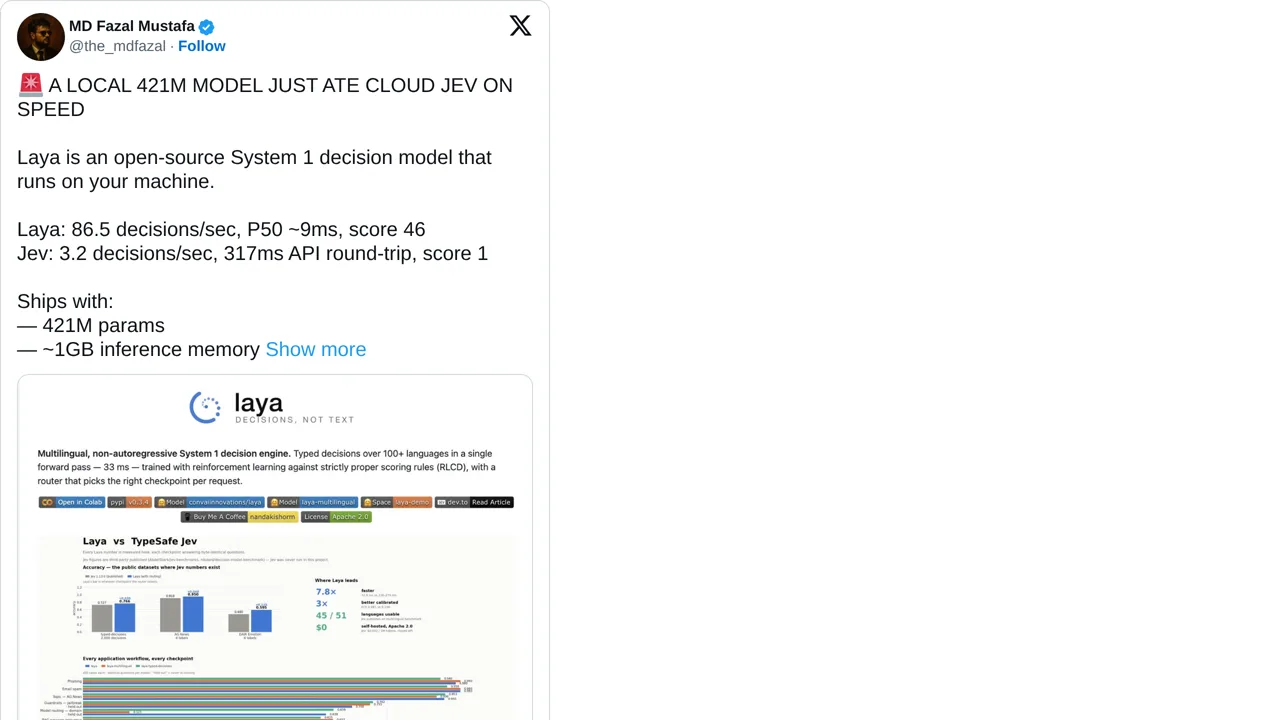Viewport: 1280px width, 720px height.
Task: Click the Open in Colab badge
Action: coord(72,502)
